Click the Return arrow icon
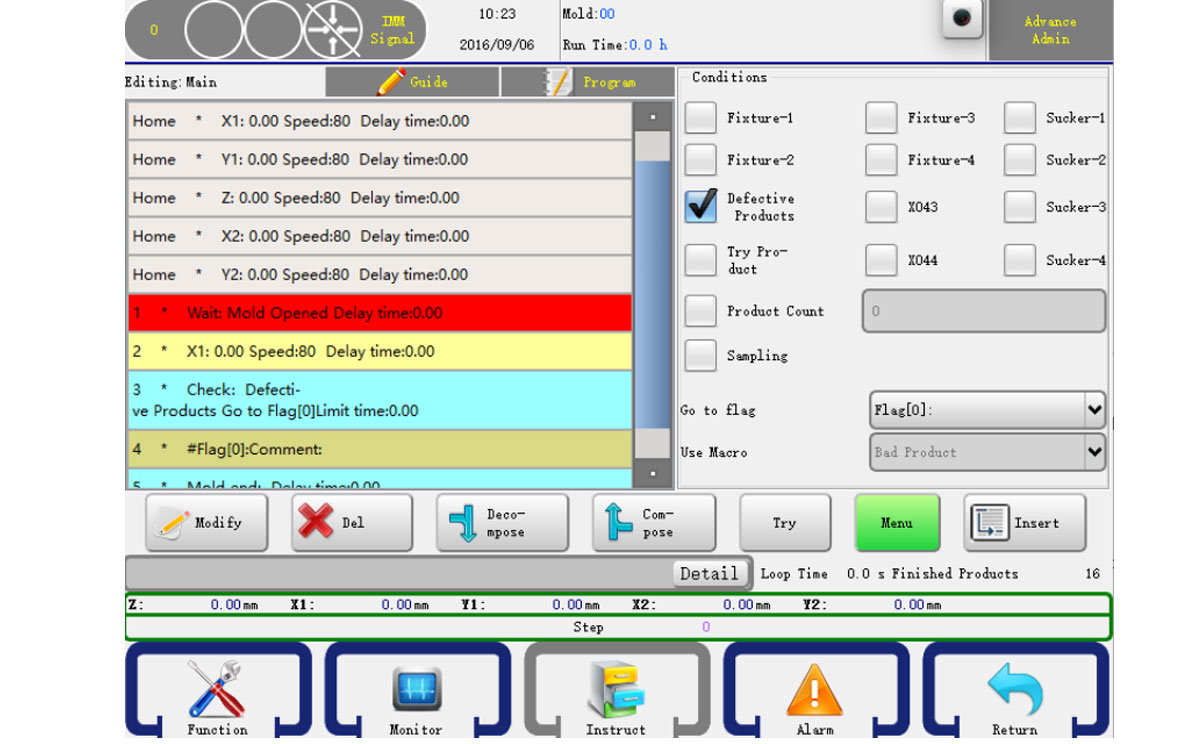 pyautogui.click(x=1014, y=689)
